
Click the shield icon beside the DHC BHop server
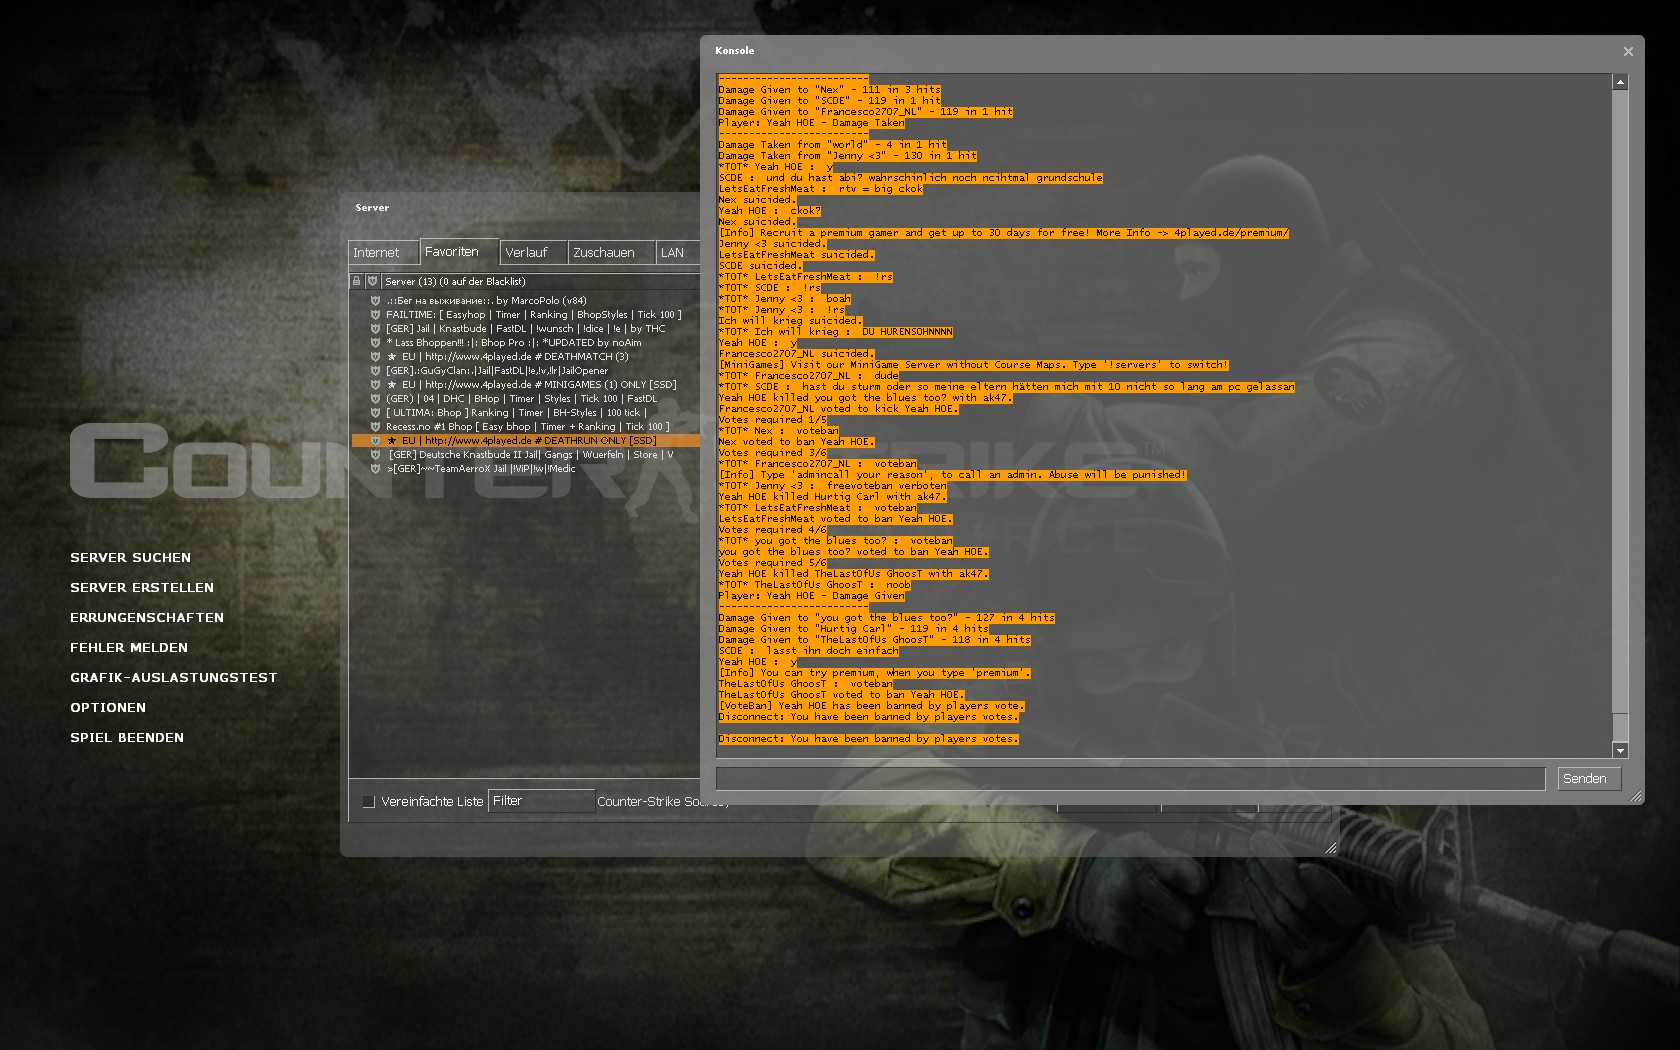click(x=375, y=398)
